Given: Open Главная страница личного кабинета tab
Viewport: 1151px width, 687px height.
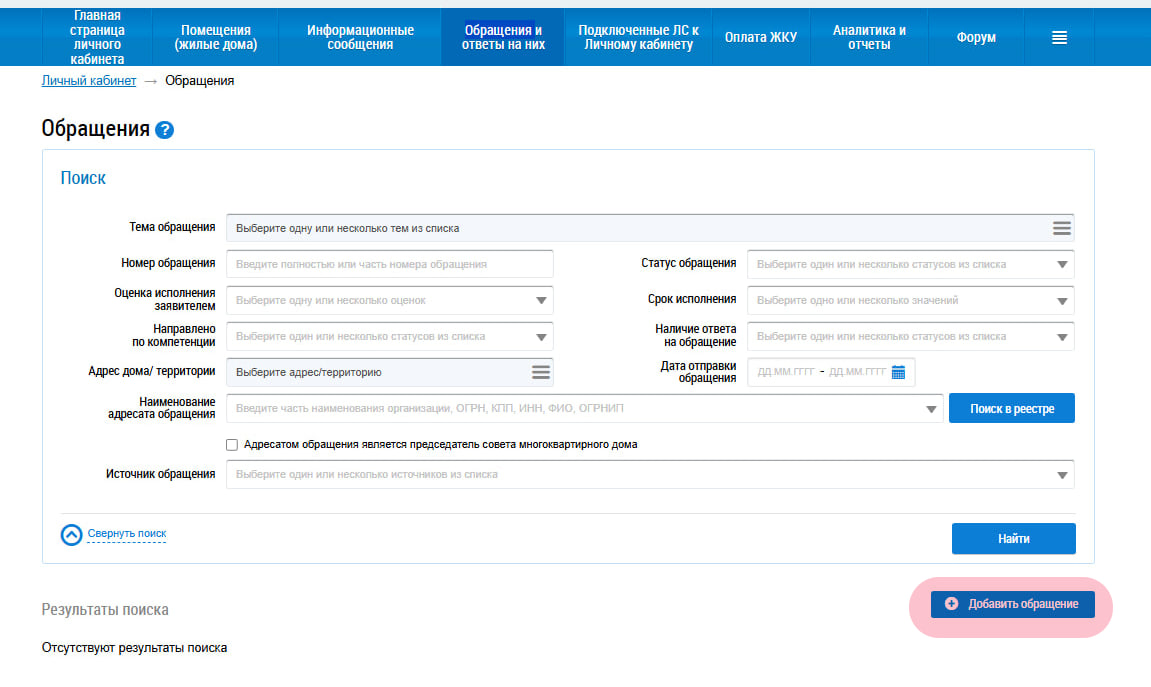Looking at the screenshot, I should coord(97,37).
